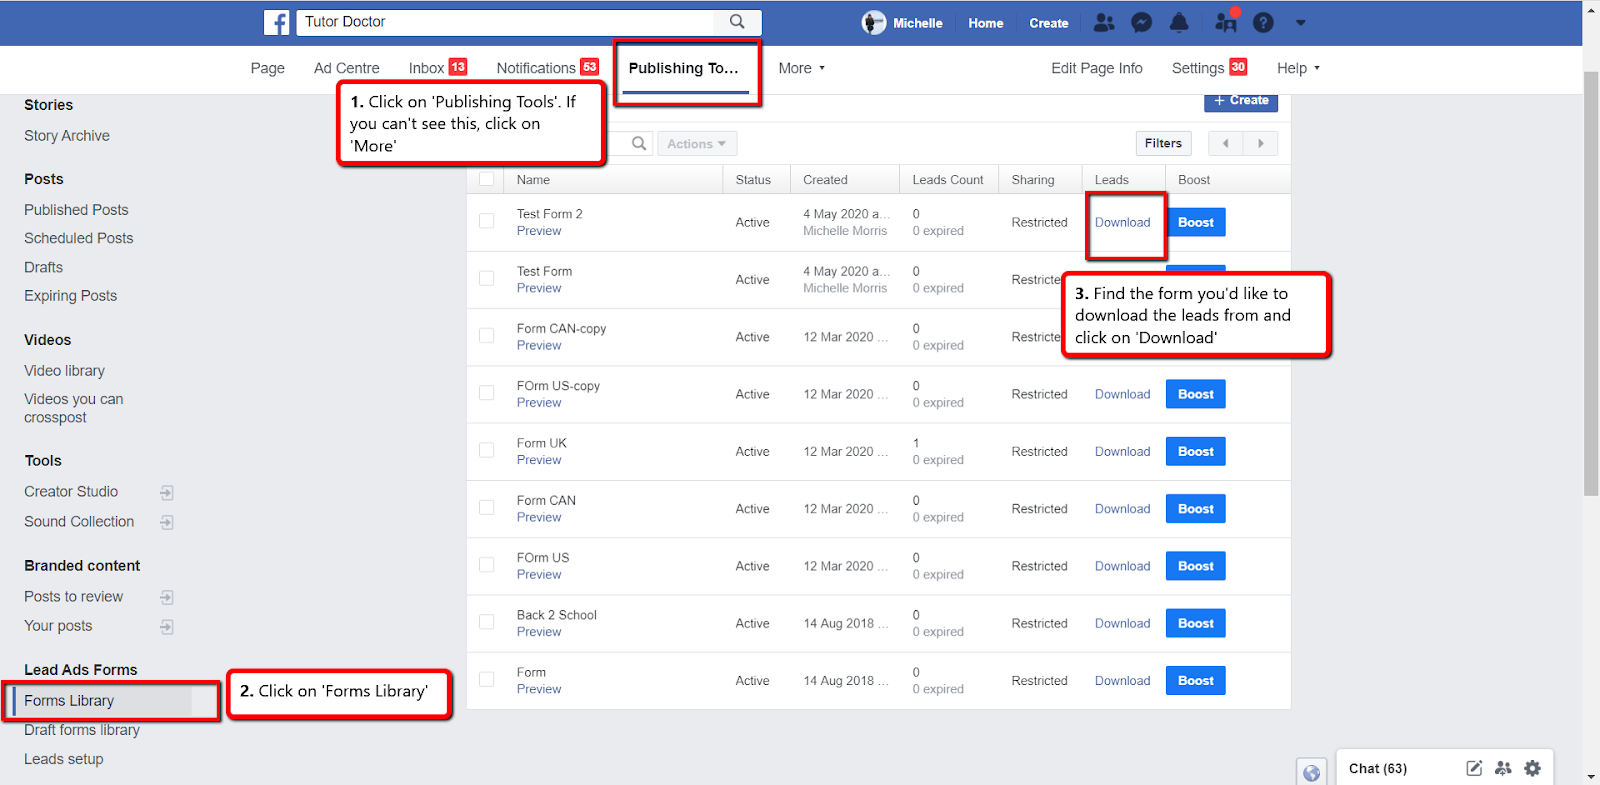Open chat settings gear icon
The image size is (1600, 785).
1532,768
